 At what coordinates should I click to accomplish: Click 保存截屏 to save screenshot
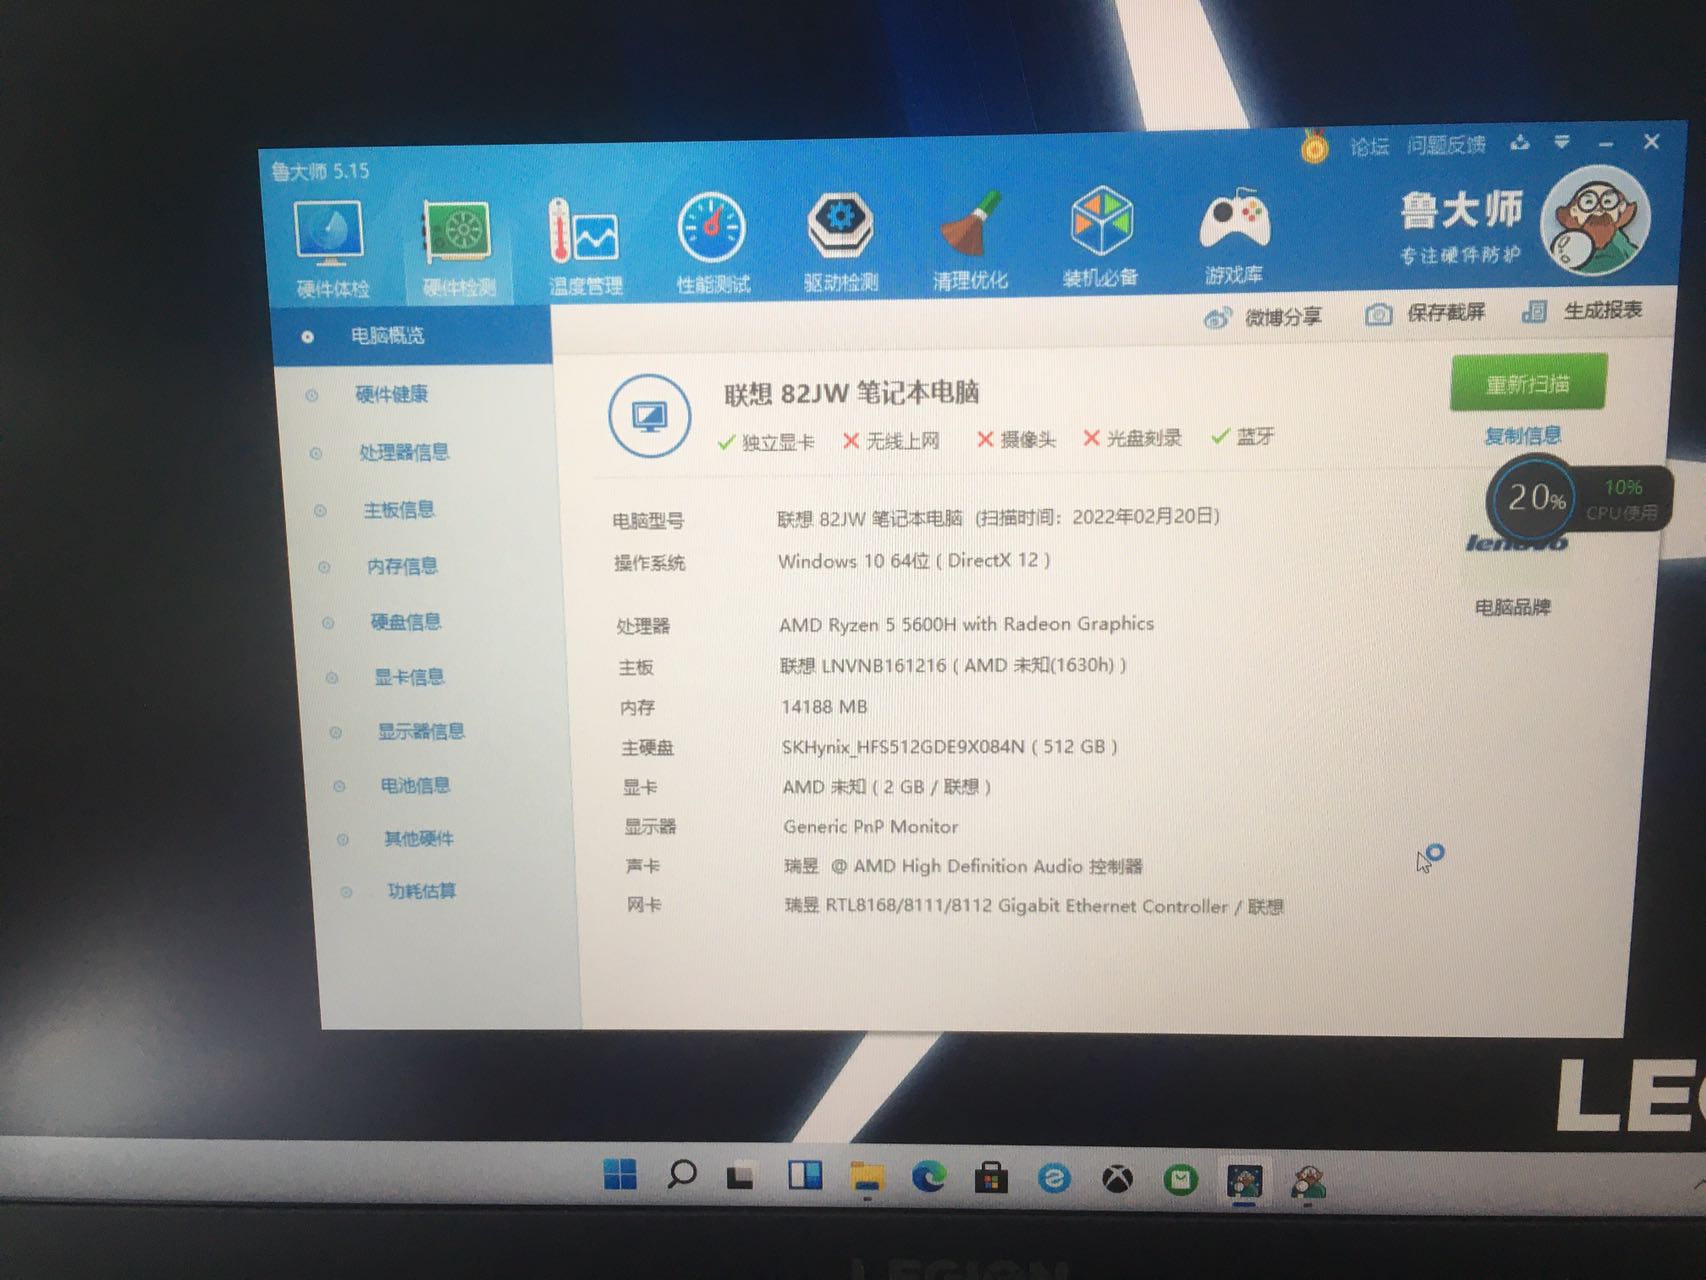coord(1425,314)
